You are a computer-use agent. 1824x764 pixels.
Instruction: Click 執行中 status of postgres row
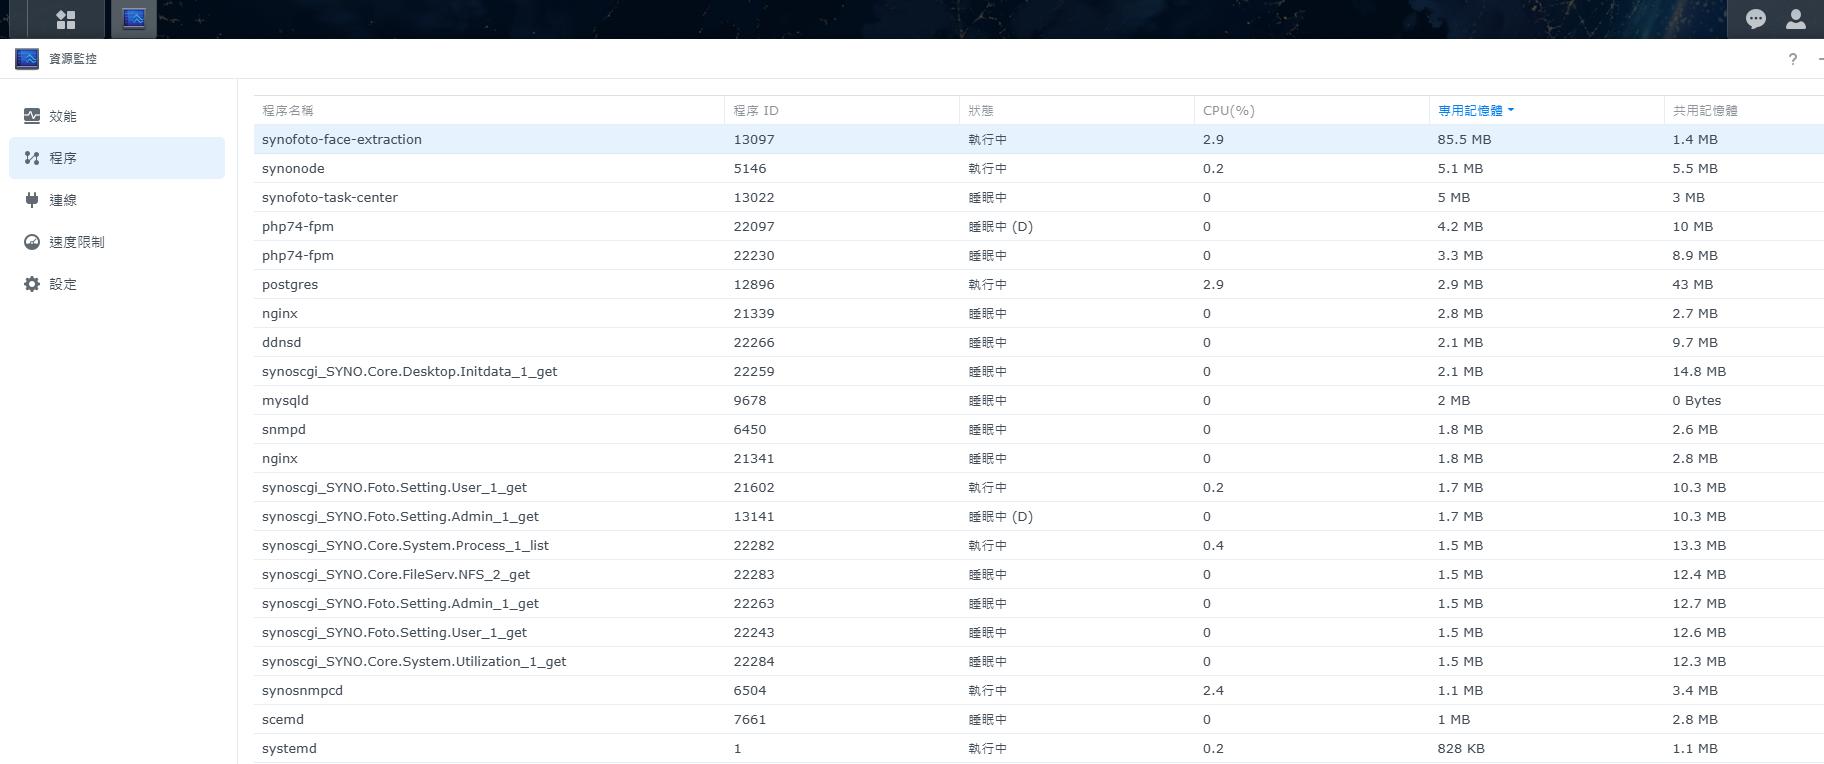point(987,284)
